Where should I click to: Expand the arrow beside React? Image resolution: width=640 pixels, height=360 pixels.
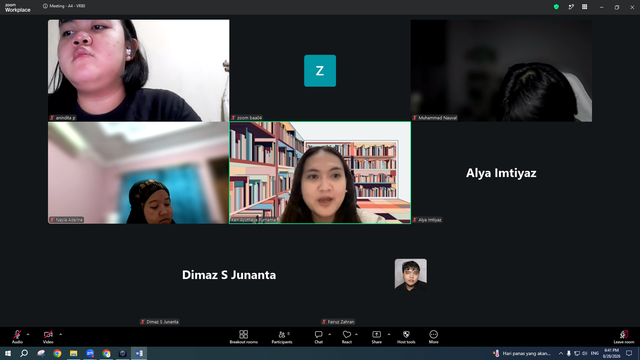[356, 334]
